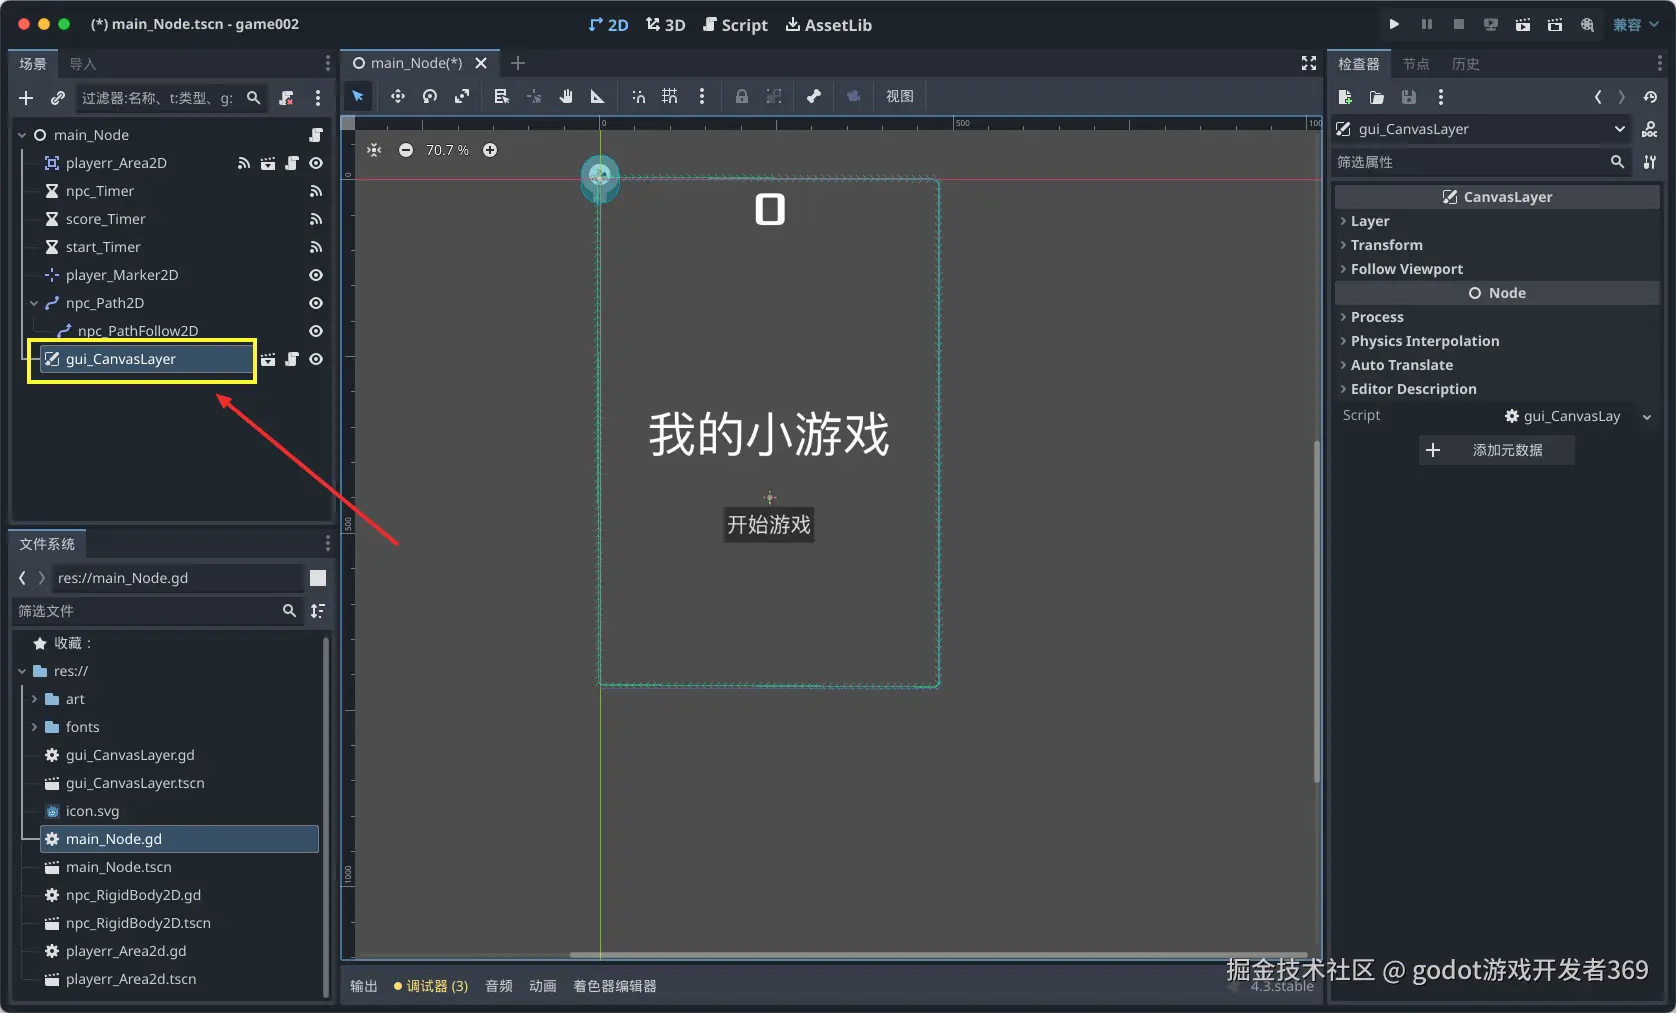Collapse the main_Node tree root
The image size is (1676, 1013).
(22, 135)
